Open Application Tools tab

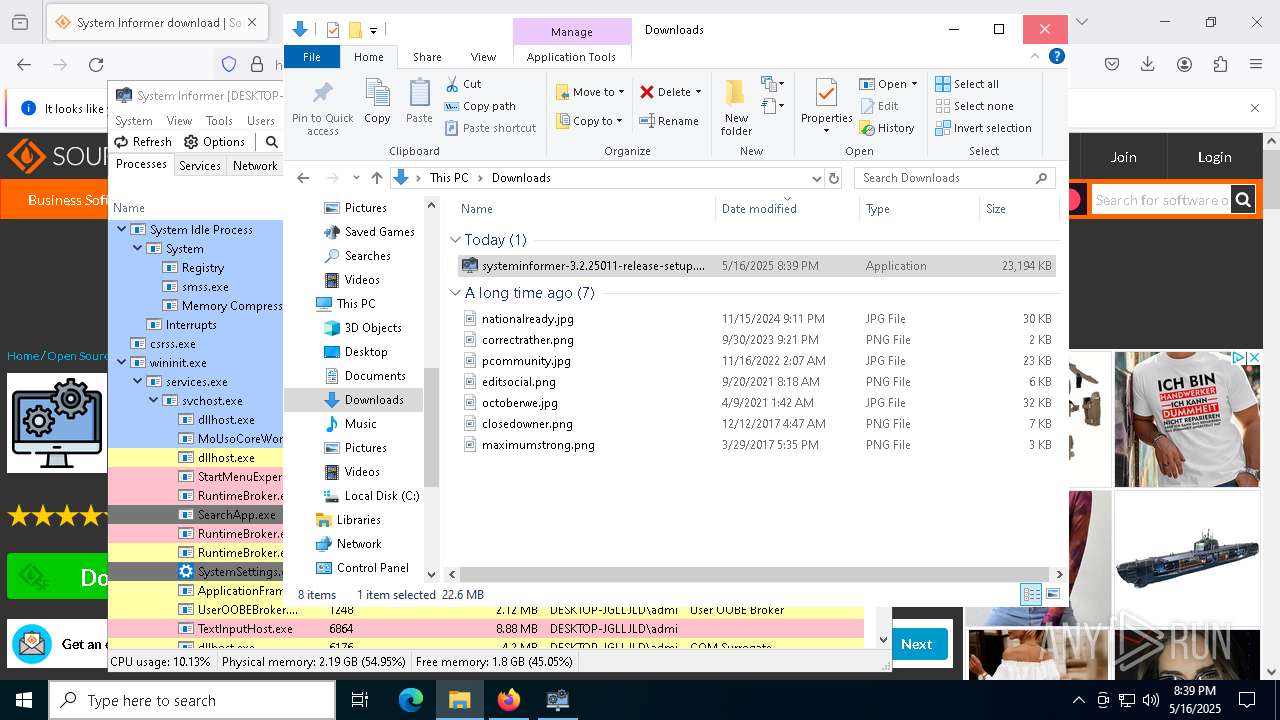click(571, 57)
